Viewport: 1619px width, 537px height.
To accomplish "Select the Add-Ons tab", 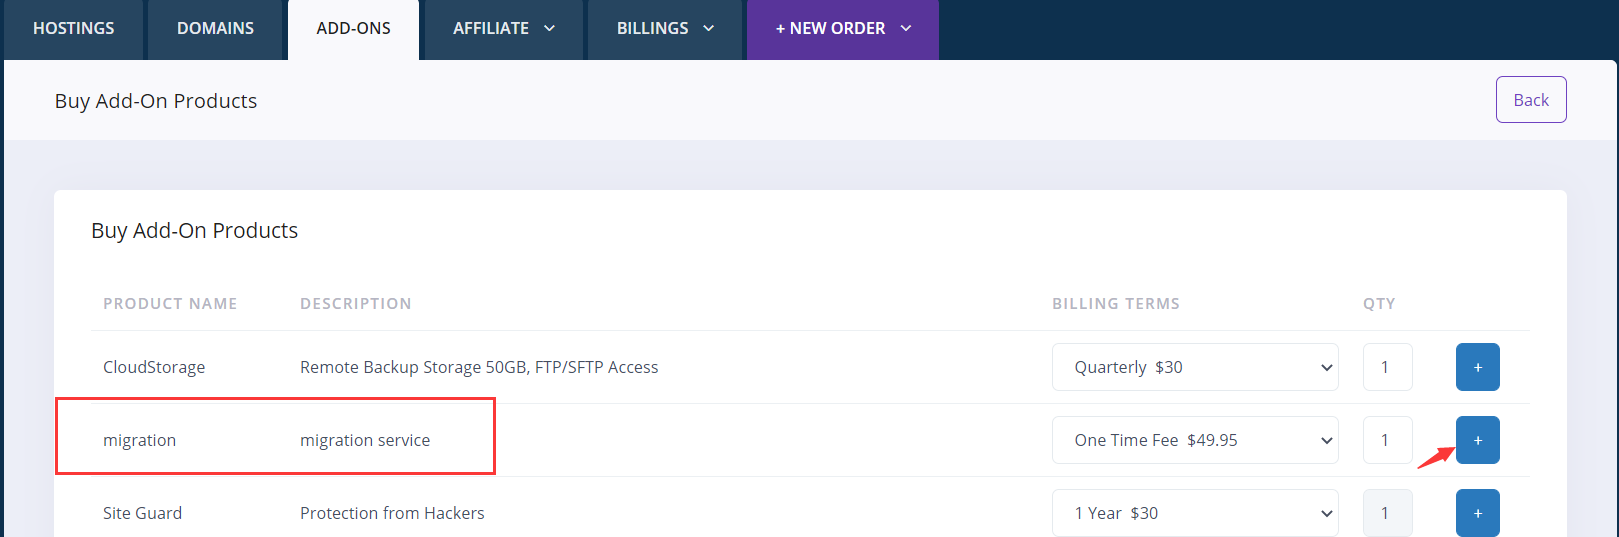I will [x=353, y=28].
